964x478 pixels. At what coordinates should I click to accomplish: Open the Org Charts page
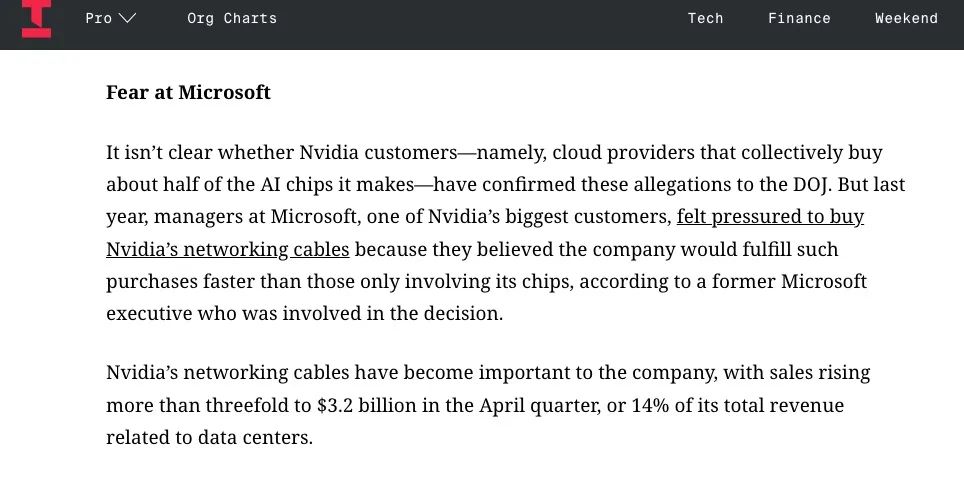[232, 18]
